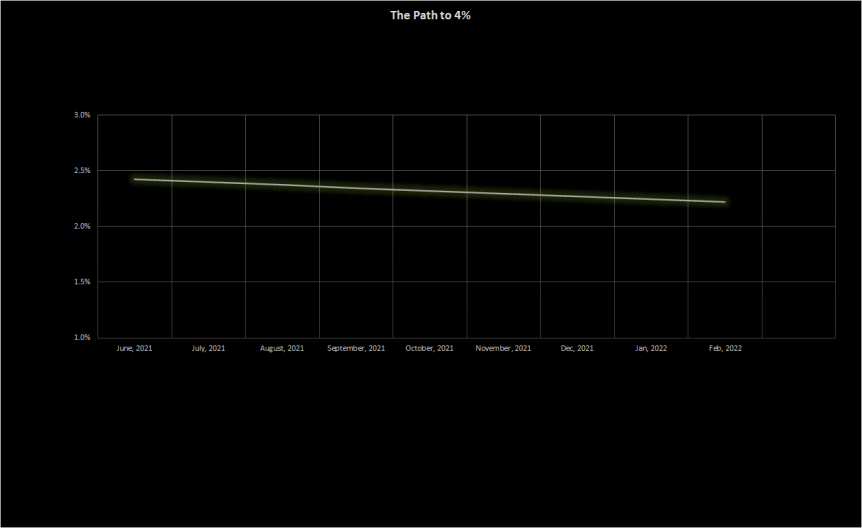This screenshot has height=528, width=862.
Task: Select the 1.5% vertical axis label
Action: click(82, 282)
